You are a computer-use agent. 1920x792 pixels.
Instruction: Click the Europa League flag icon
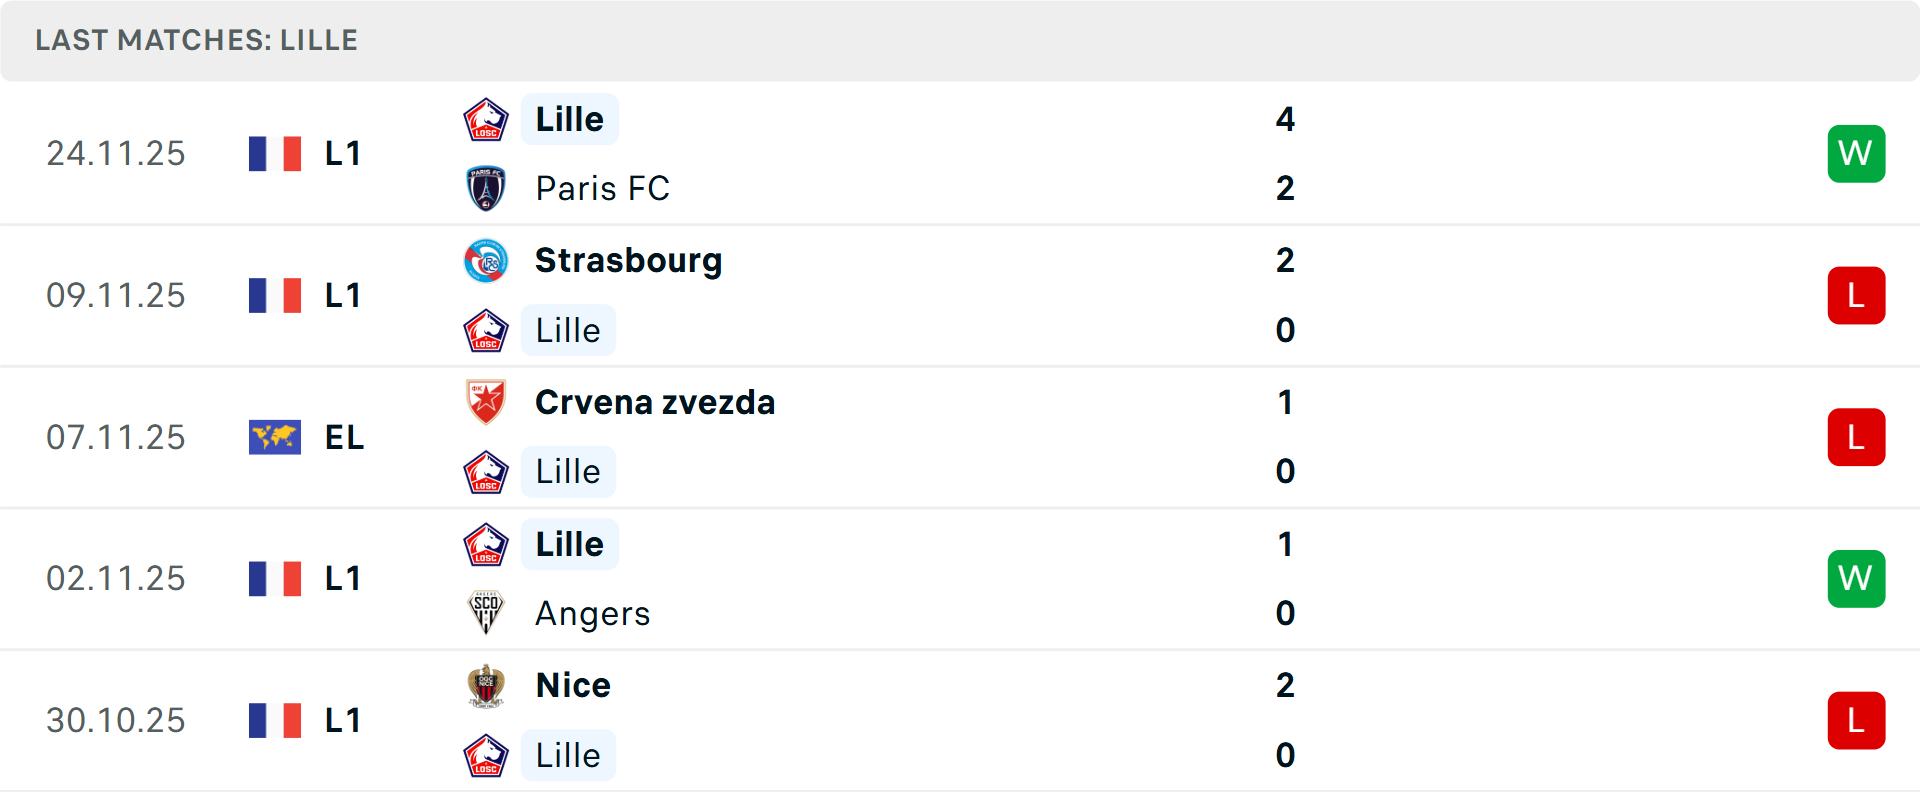pos(275,437)
